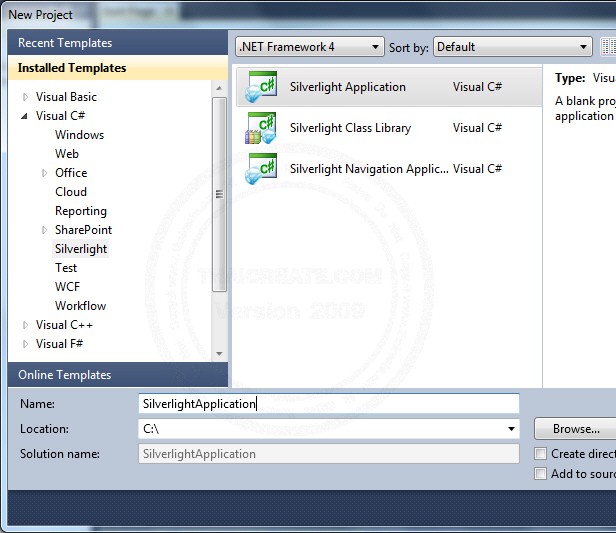Click 'Visual C#' beside Silverlight Application
616x533 pixels.
[x=477, y=87]
